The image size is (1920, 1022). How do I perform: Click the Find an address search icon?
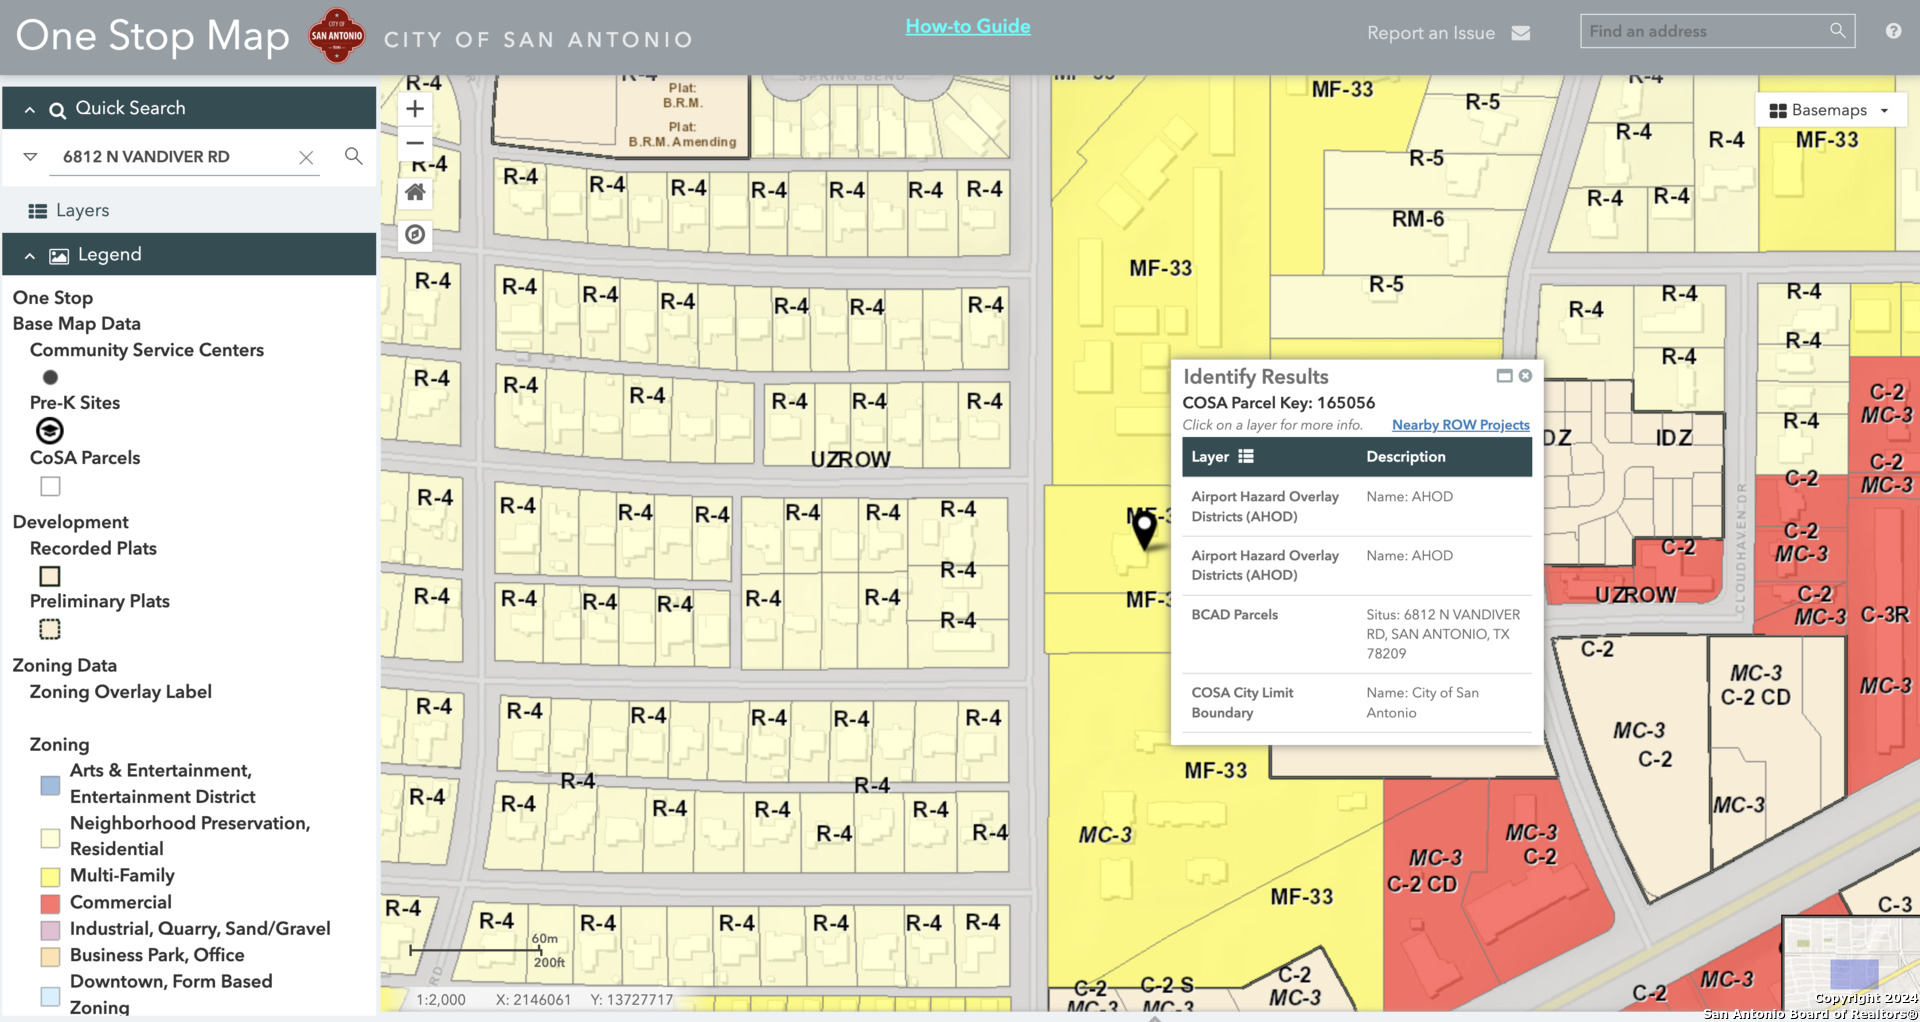[x=1837, y=31]
